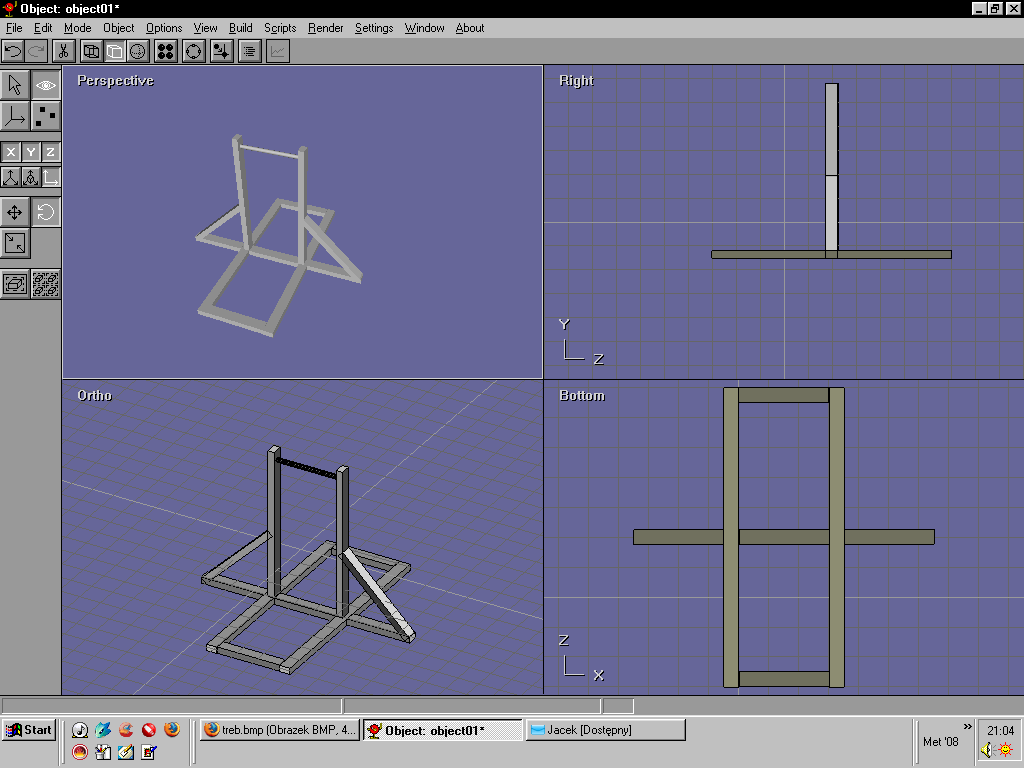Click the Windows Start button
The width and height of the screenshot is (1024, 768).
point(28,730)
